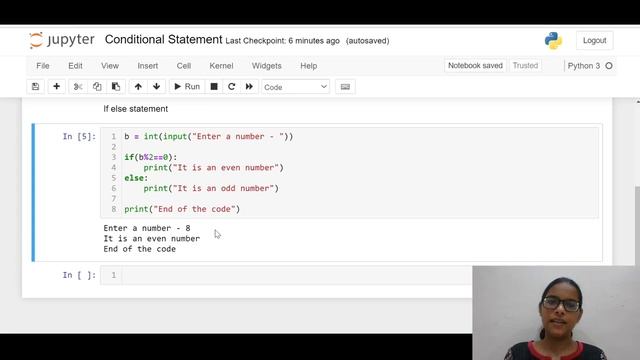Restart the kernel with circular arrow

coord(231,87)
